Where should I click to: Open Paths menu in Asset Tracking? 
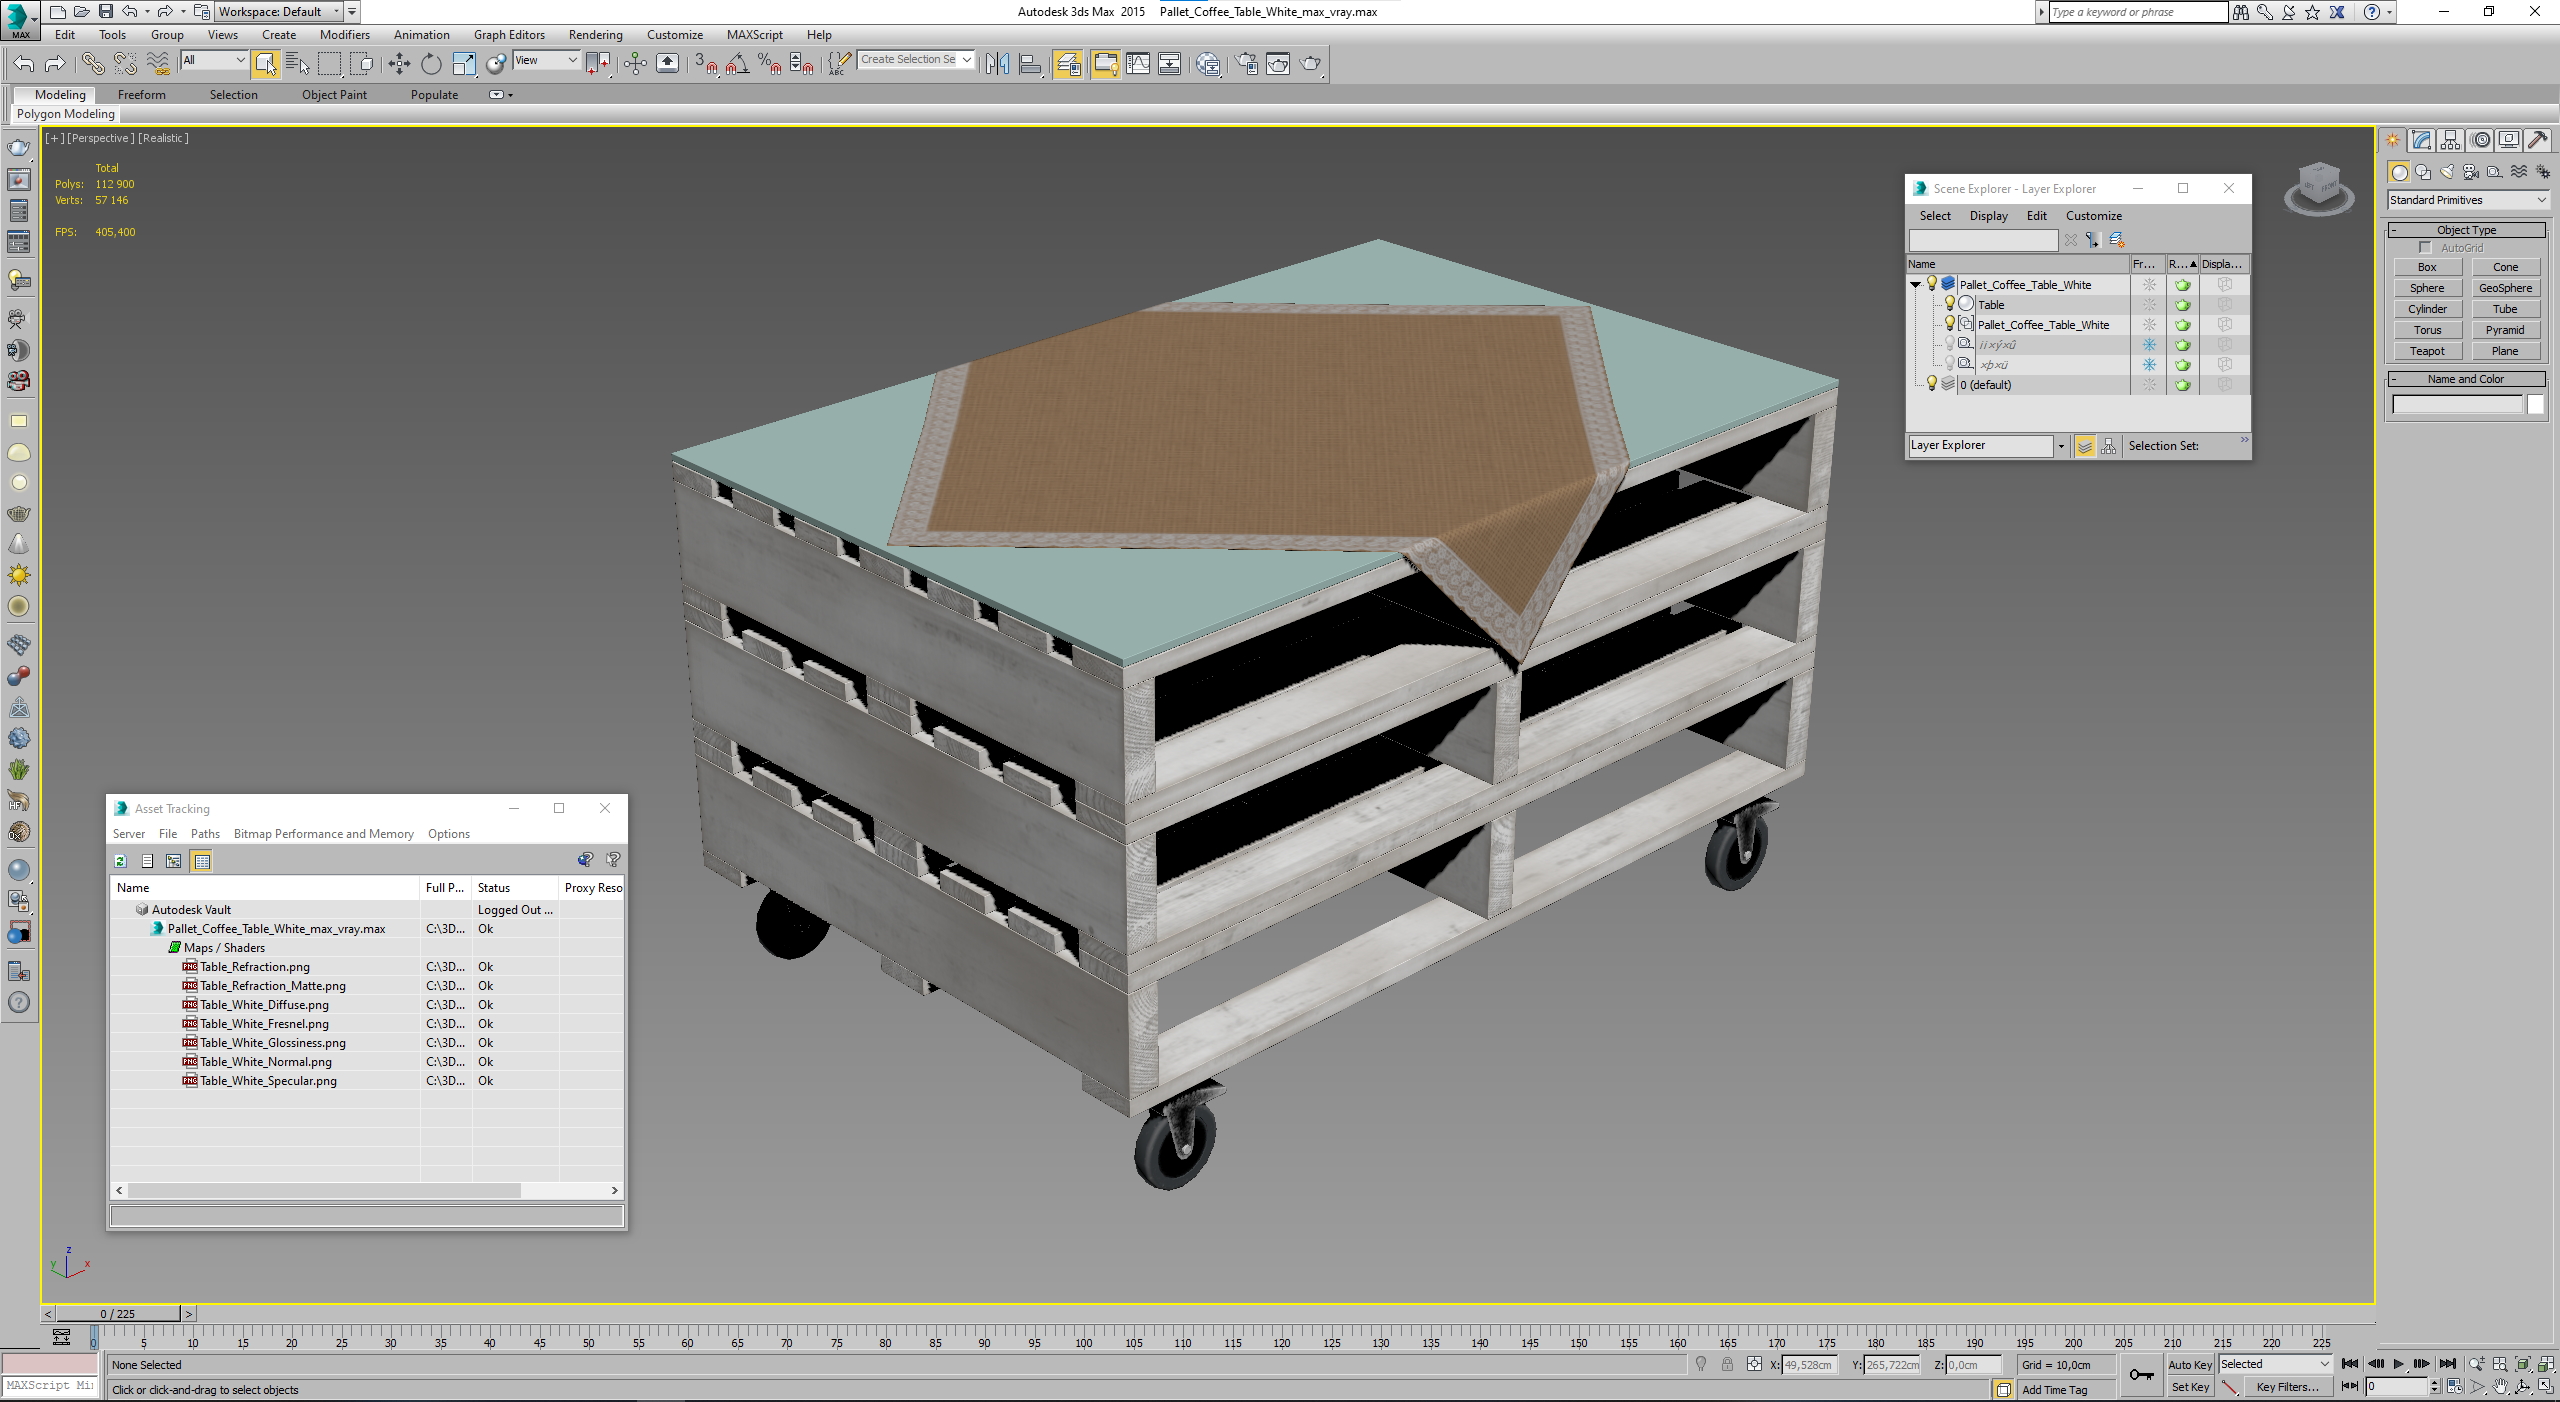point(205,834)
